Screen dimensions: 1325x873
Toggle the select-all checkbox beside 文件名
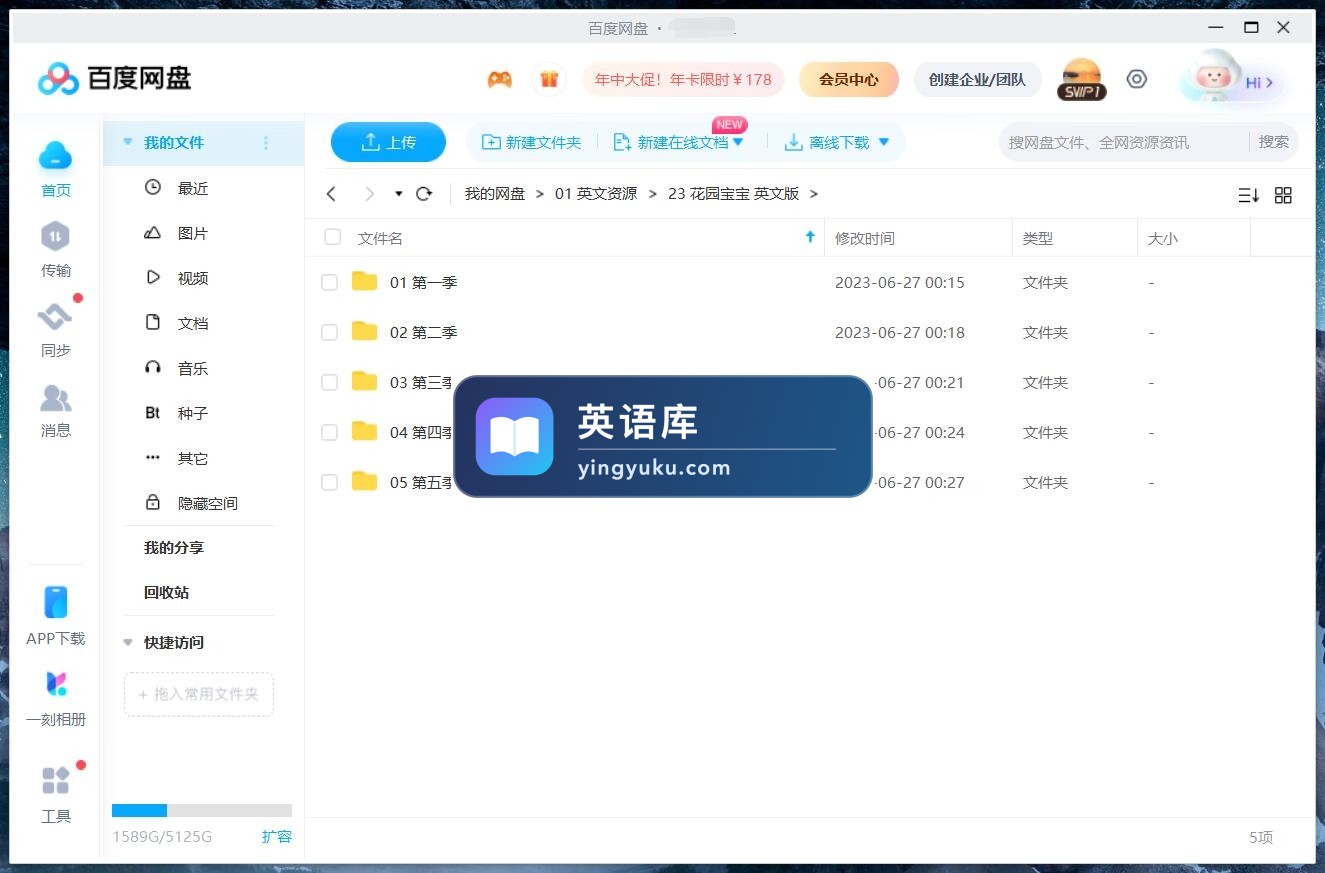tap(333, 237)
